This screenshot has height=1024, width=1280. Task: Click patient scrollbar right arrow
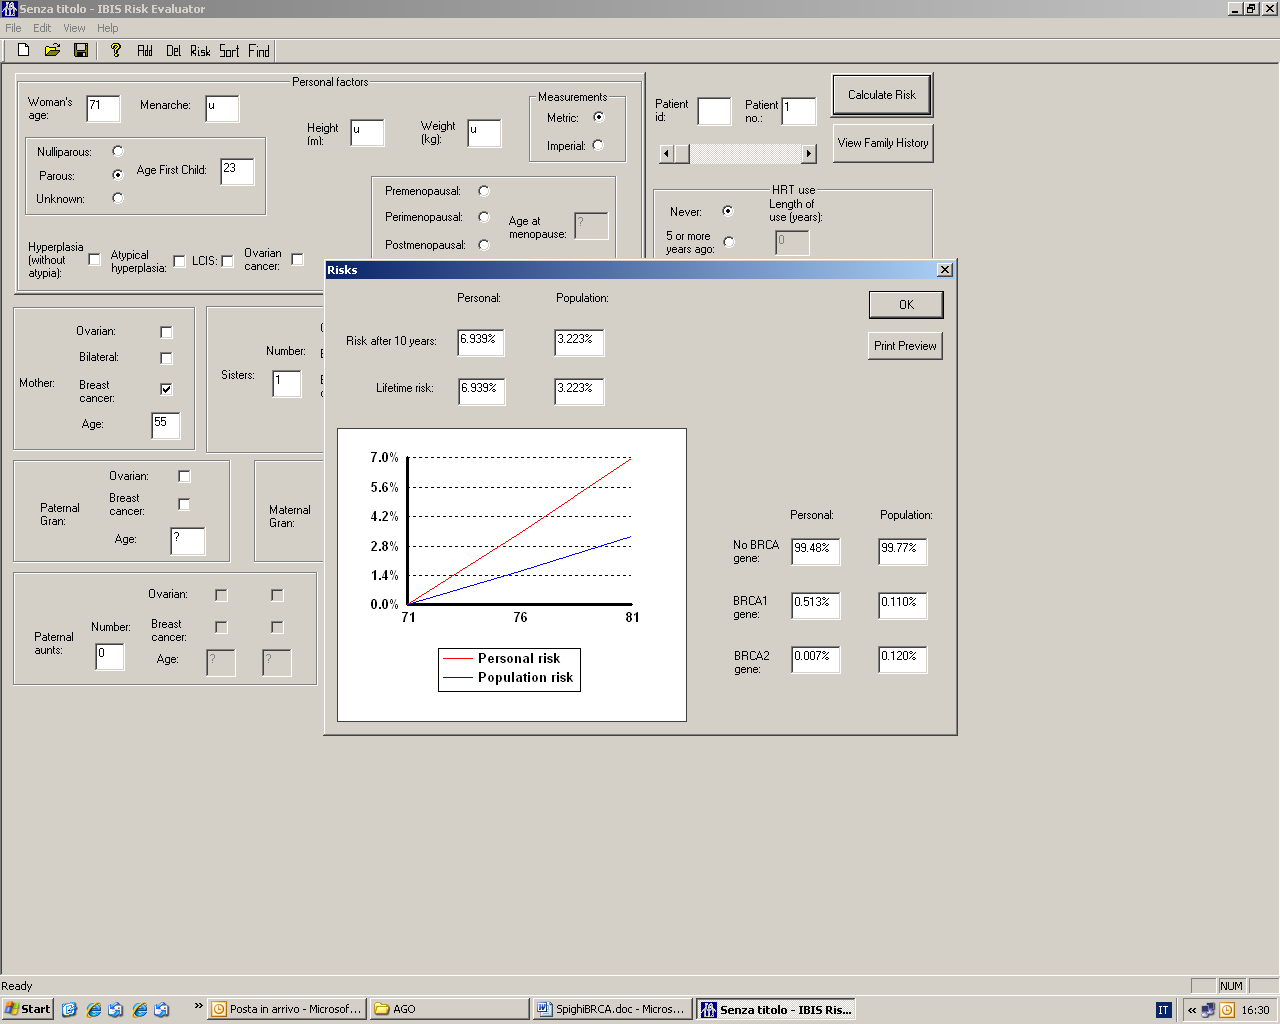pyautogui.click(x=809, y=154)
